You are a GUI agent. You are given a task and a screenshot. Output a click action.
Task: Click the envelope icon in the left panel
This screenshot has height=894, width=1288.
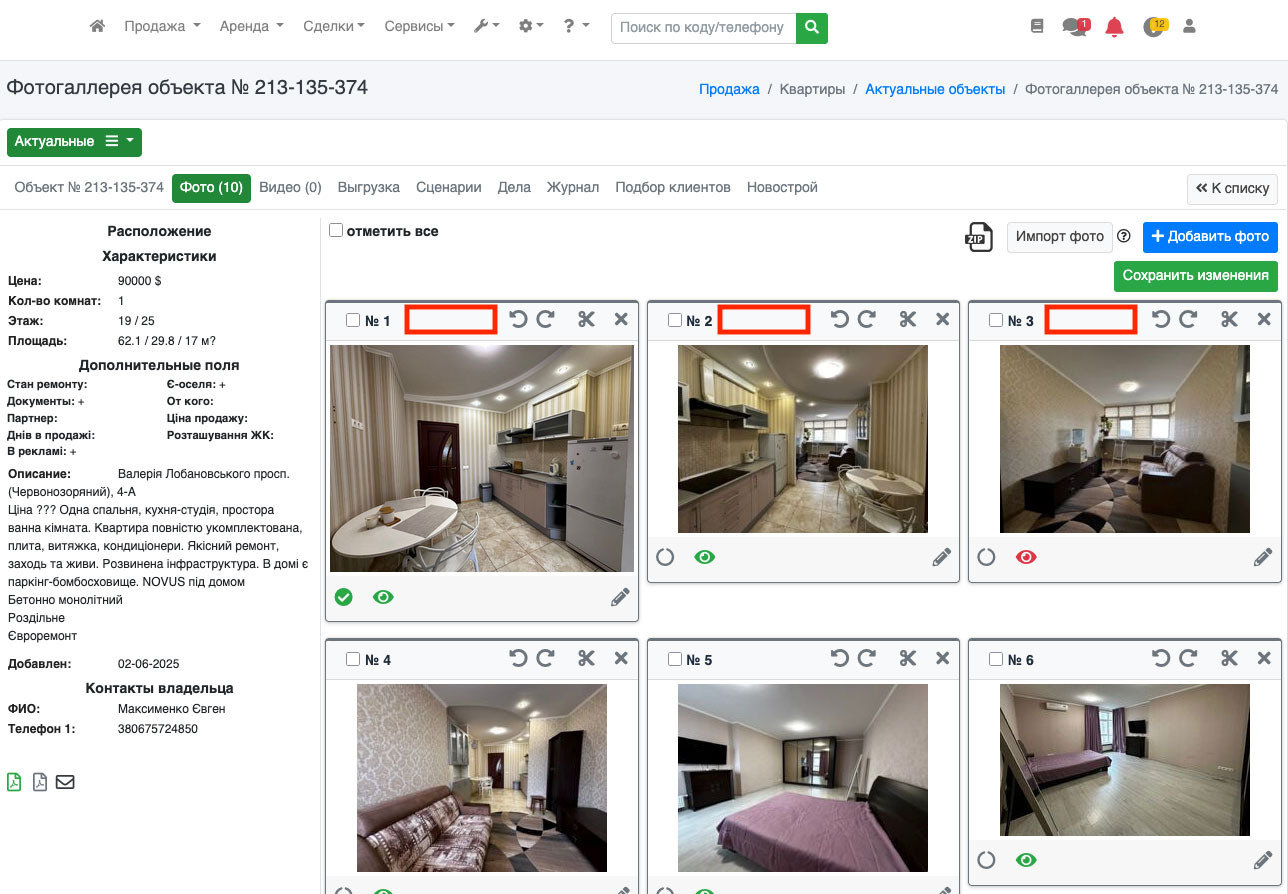click(x=65, y=782)
